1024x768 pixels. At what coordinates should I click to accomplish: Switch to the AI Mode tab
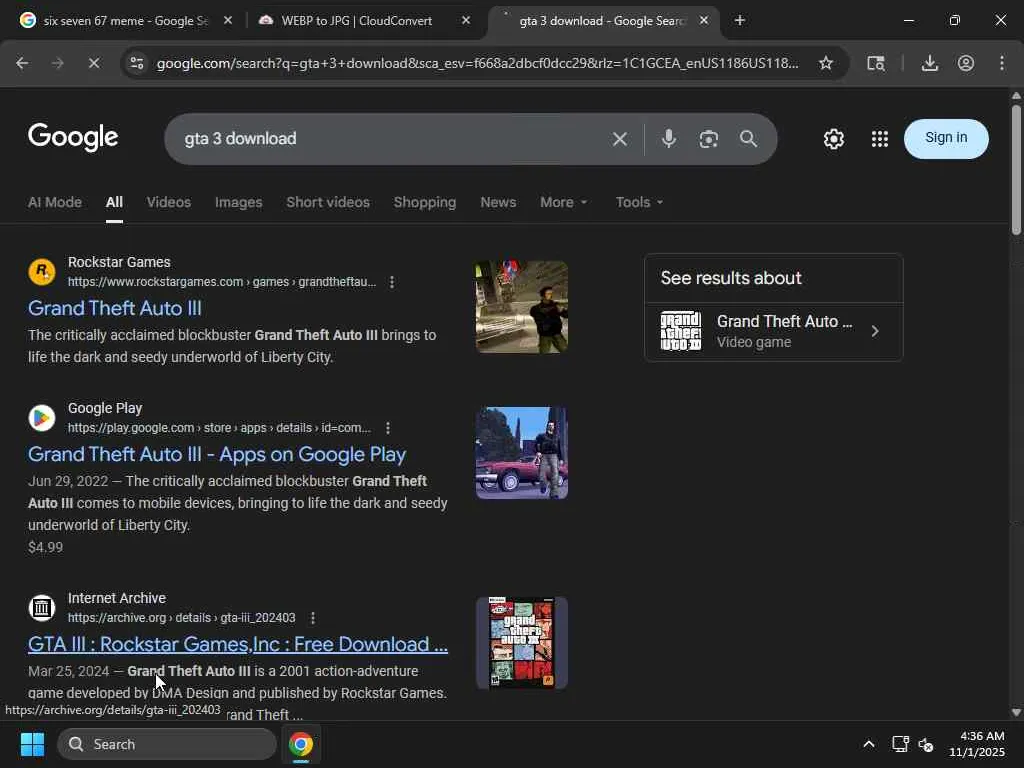point(55,202)
